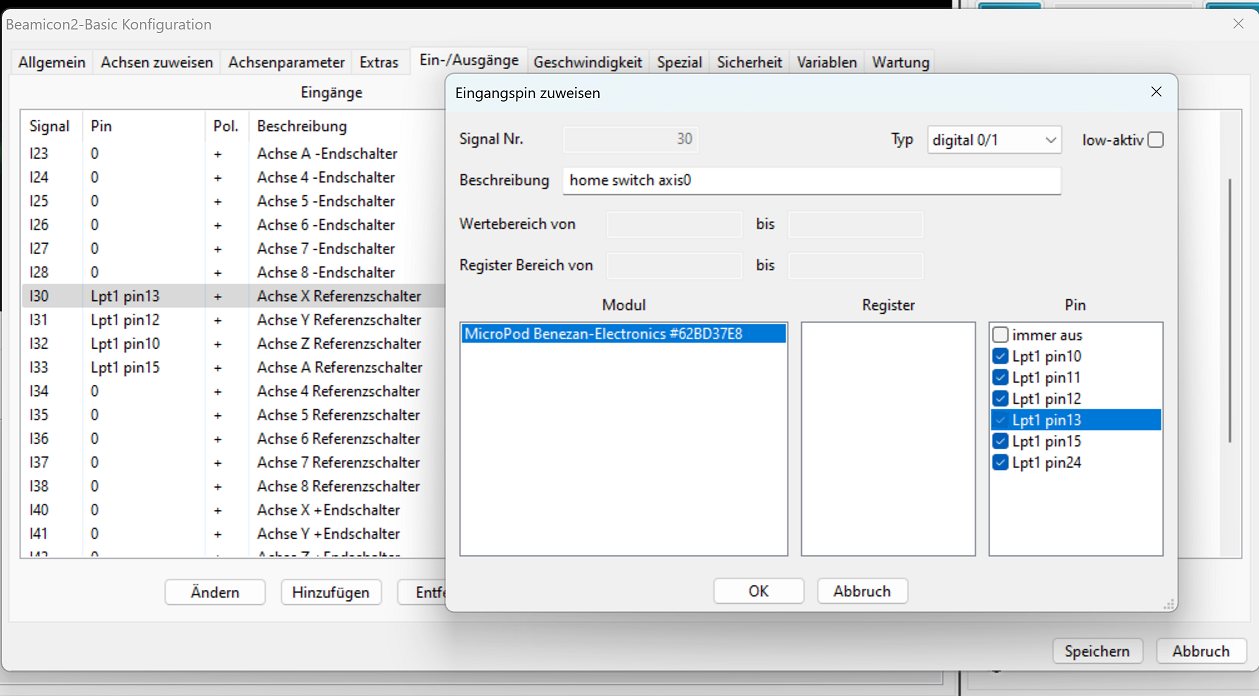Click the Speichern button

(1097, 651)
